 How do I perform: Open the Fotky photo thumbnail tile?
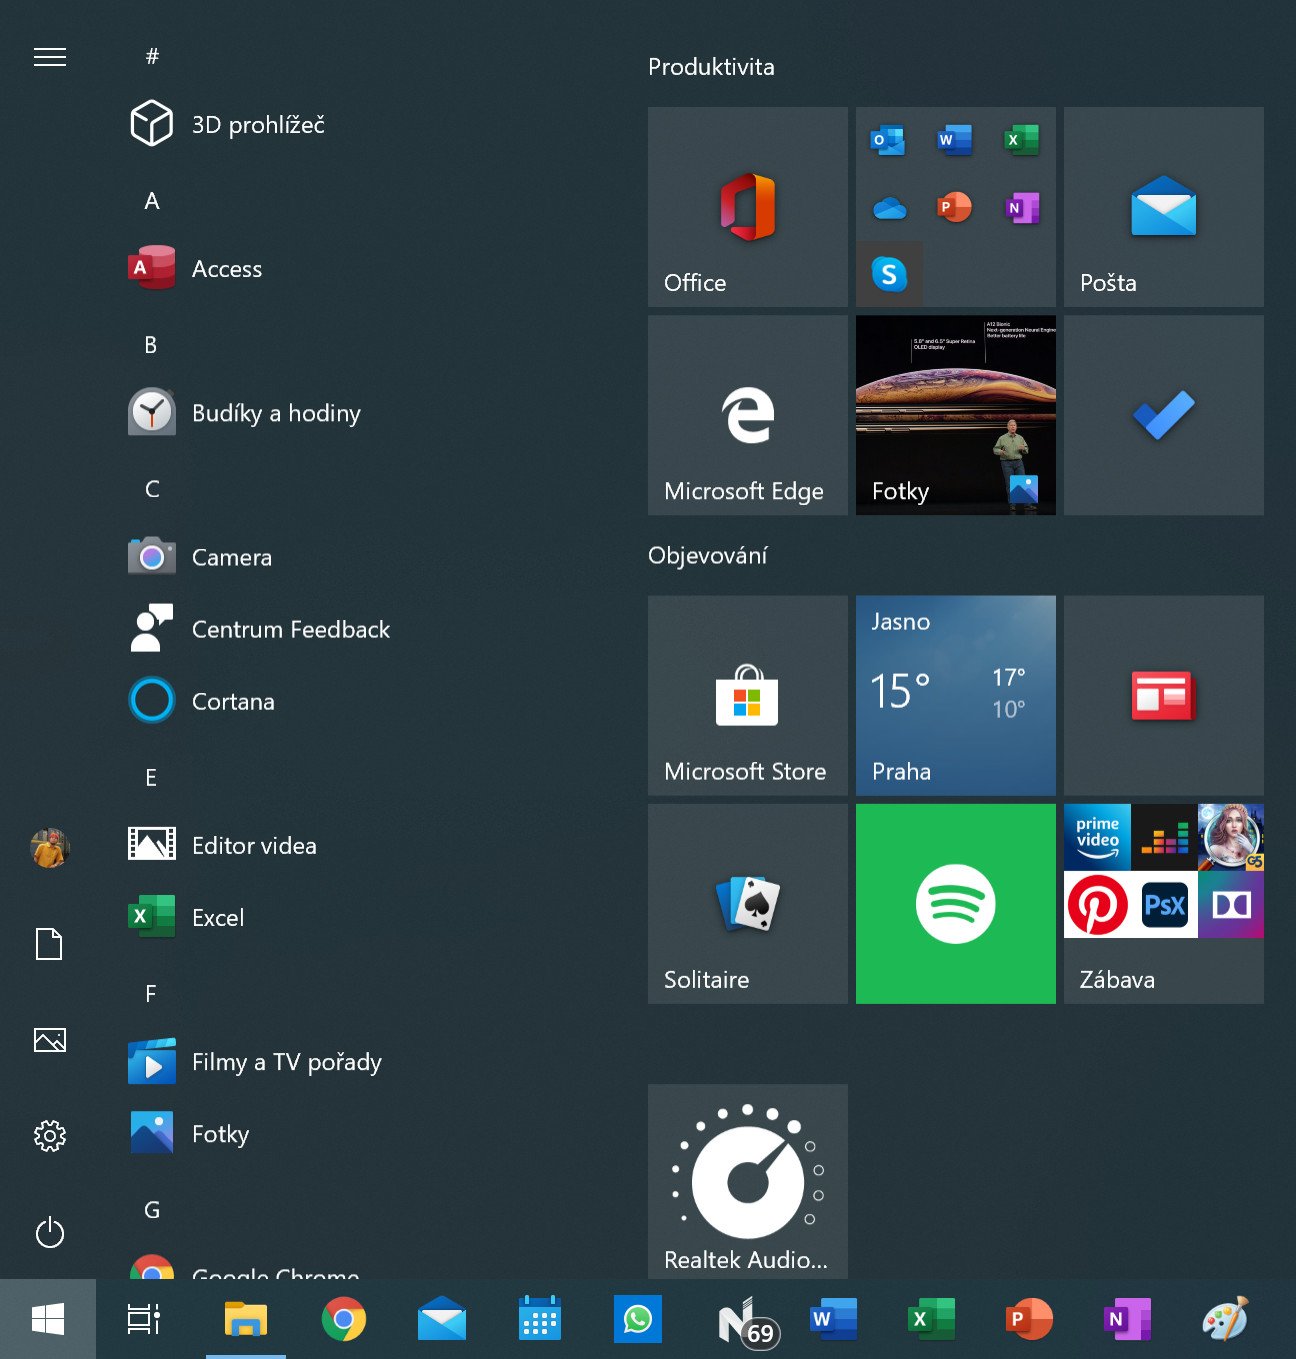pos(955,415)
